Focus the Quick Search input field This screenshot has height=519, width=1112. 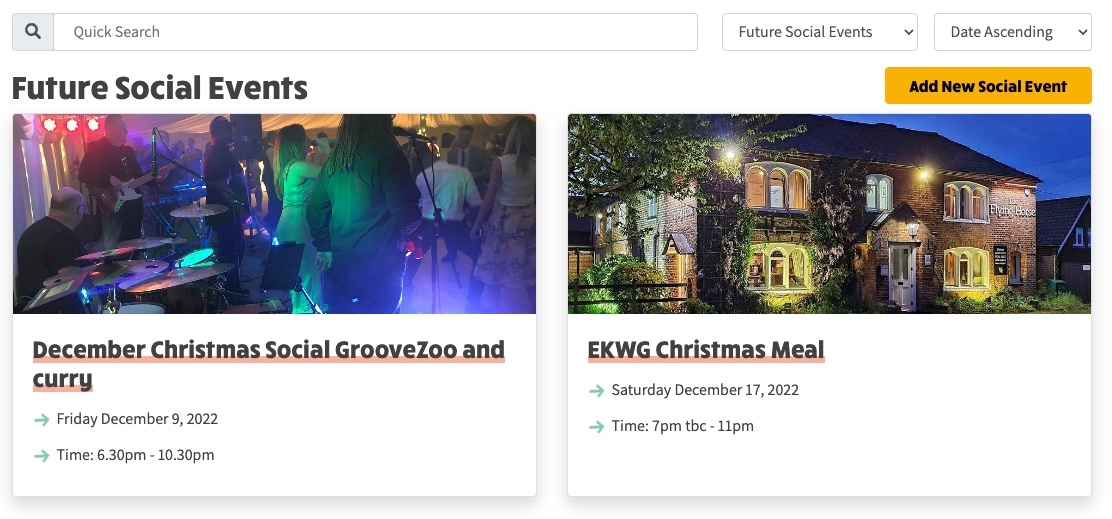375,32
